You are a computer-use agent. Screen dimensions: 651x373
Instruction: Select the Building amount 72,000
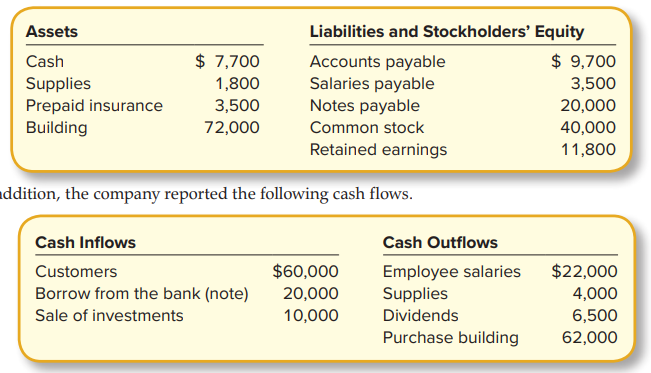[232, 128]
